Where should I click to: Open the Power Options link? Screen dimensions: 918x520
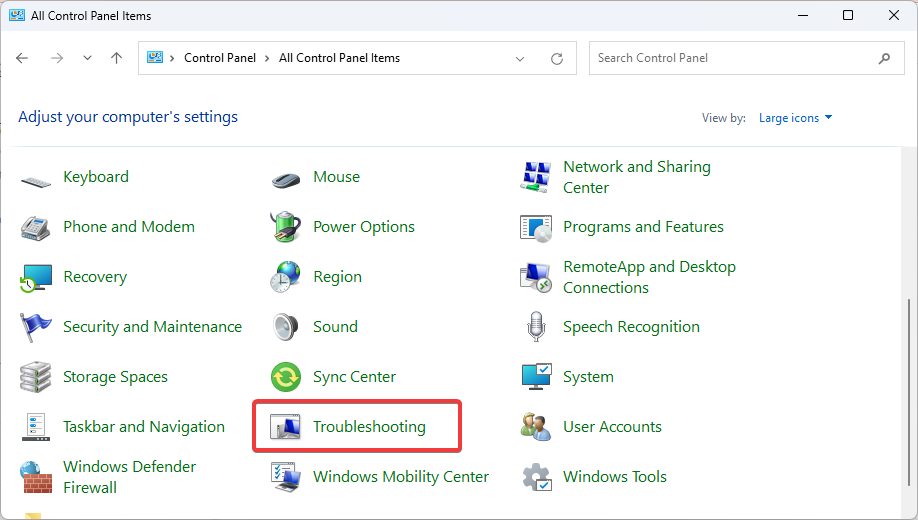(364, 227)
